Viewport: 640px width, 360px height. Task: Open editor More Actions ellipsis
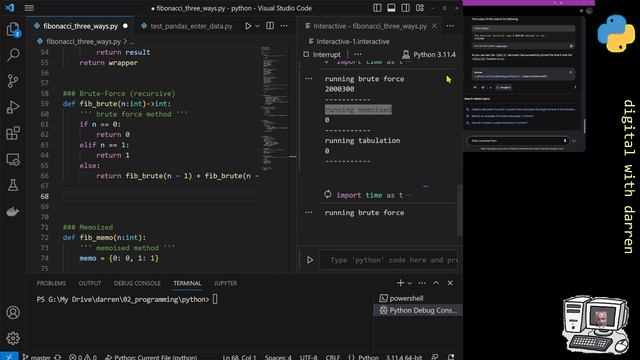point(284,26)
